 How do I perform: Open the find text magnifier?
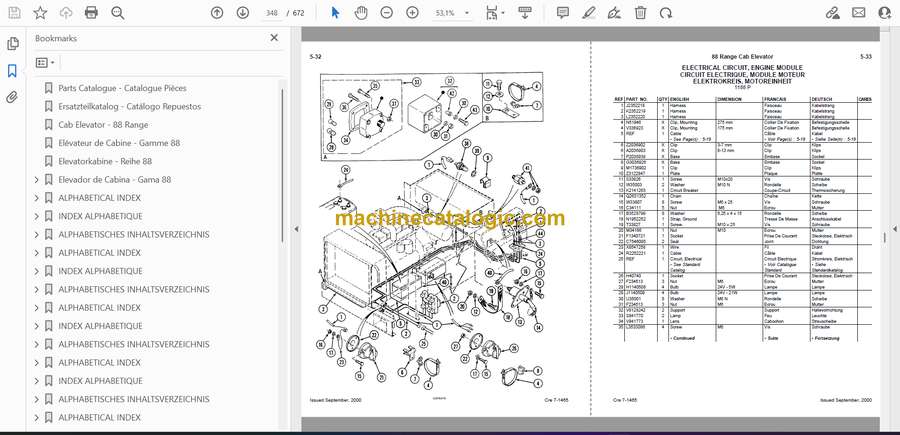[118, 13]
